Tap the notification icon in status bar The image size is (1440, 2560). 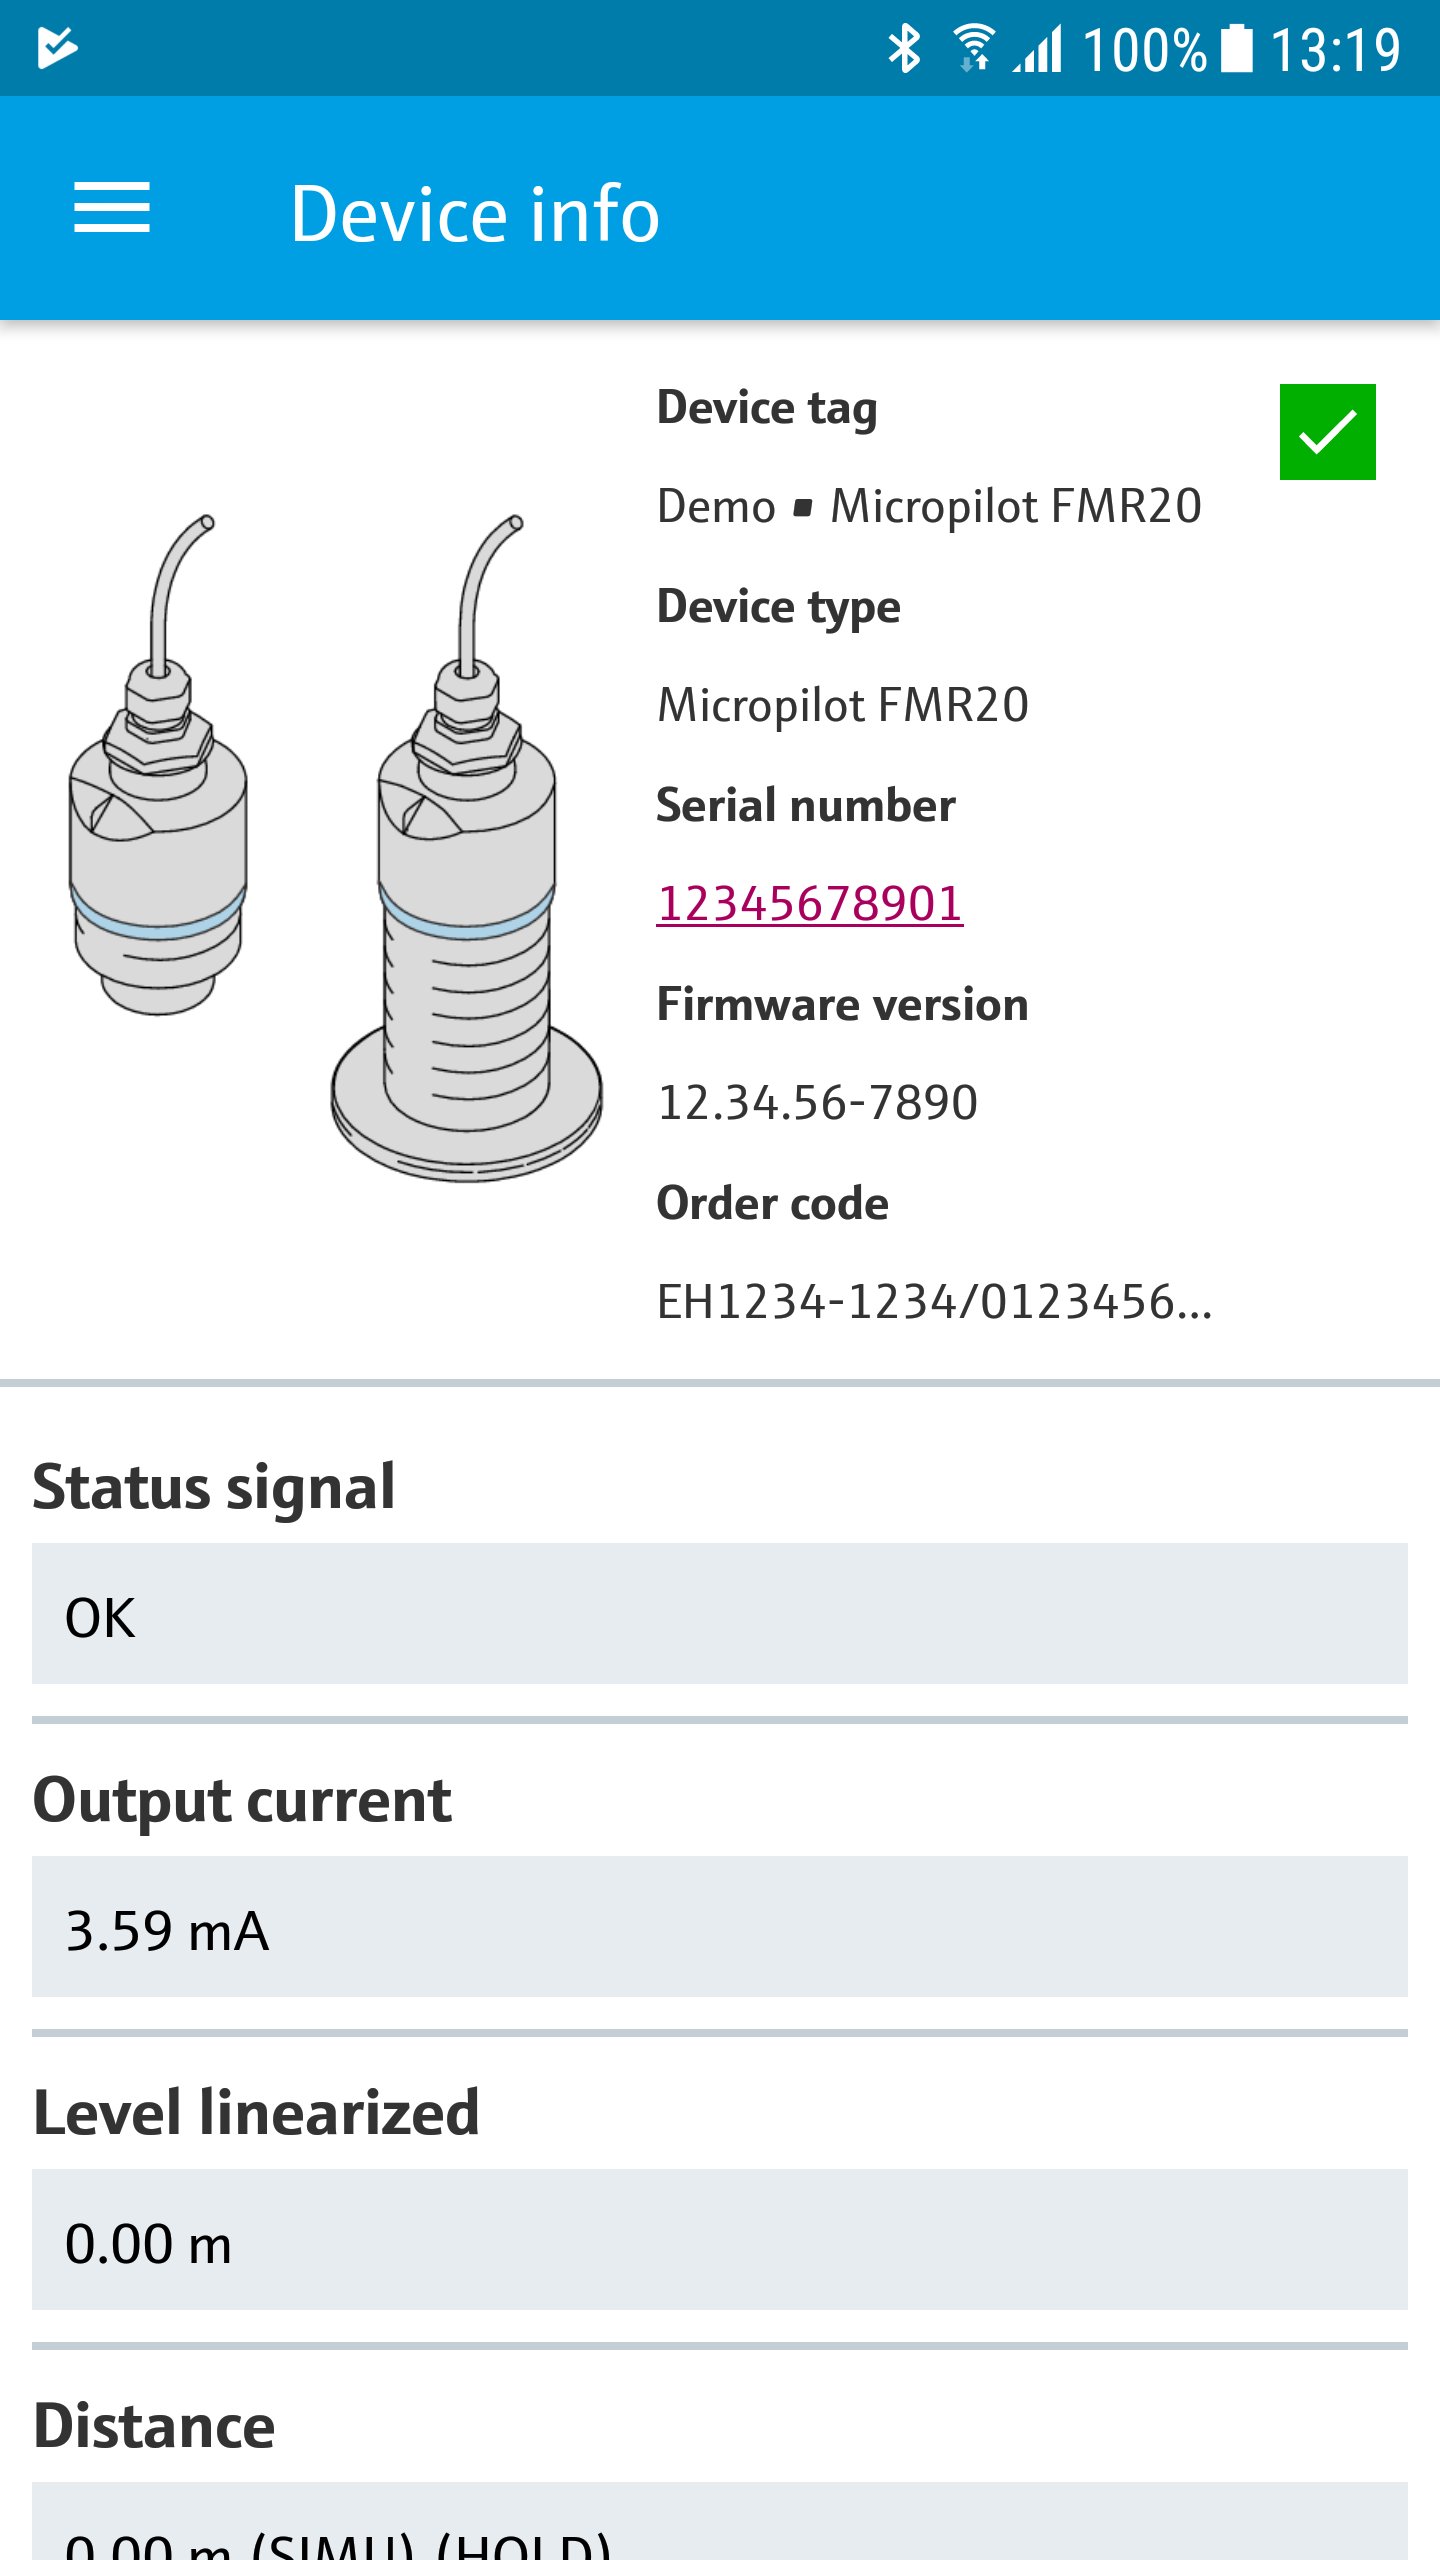click(x=57, y=48)
